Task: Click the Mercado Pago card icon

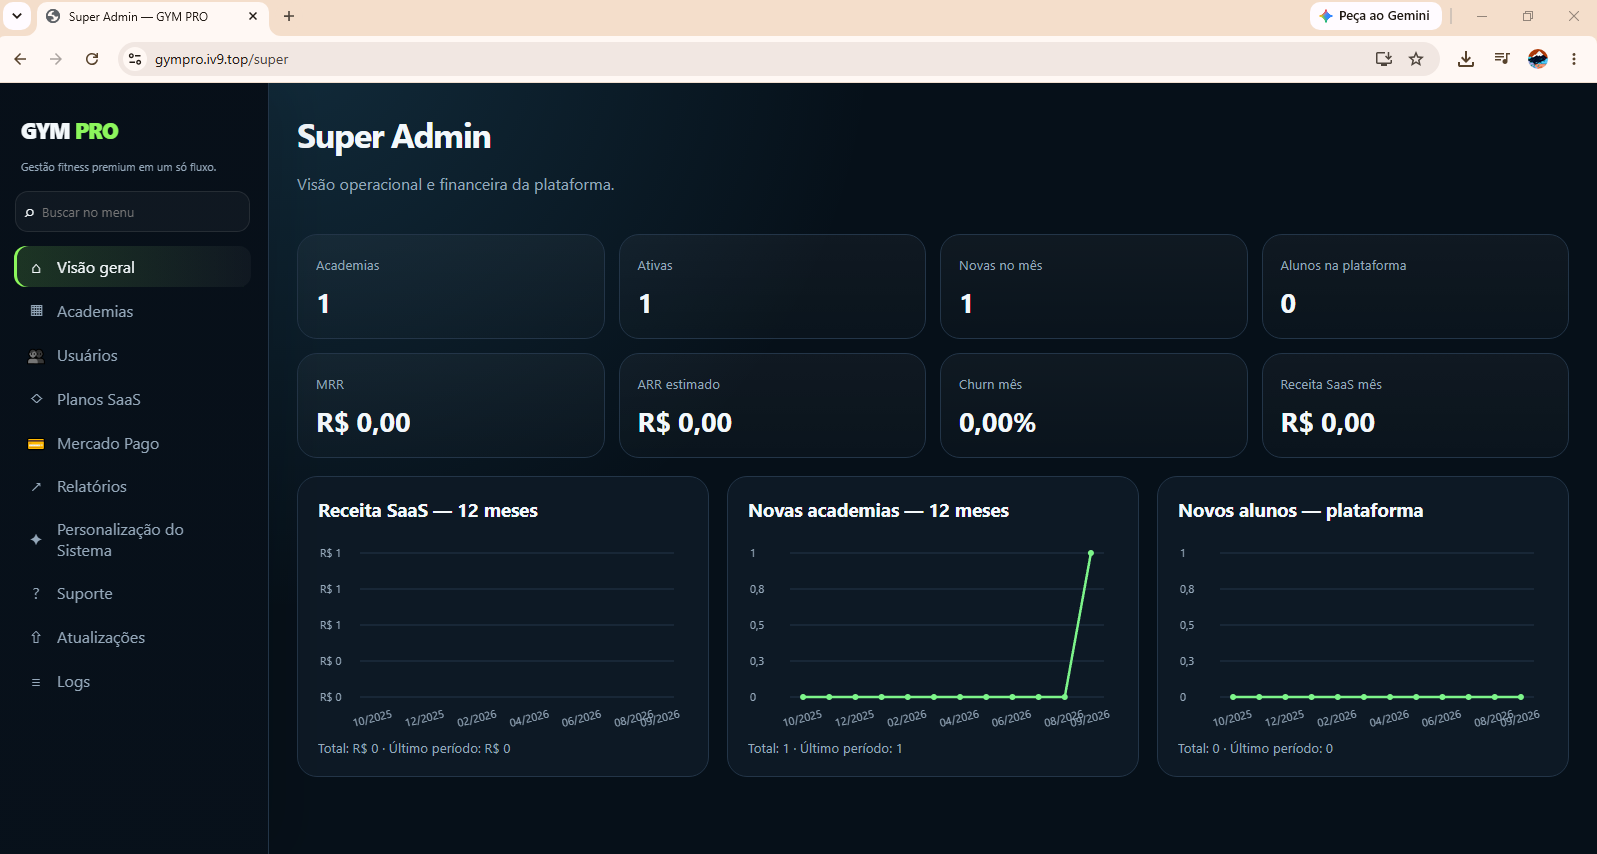Action: coord(36,444)
